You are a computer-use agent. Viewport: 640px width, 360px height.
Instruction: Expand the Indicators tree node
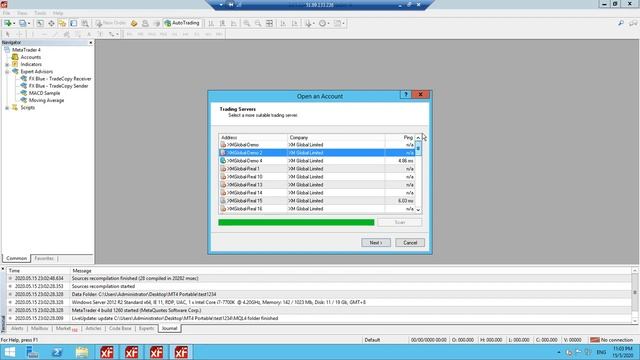[x=7, y=64]
